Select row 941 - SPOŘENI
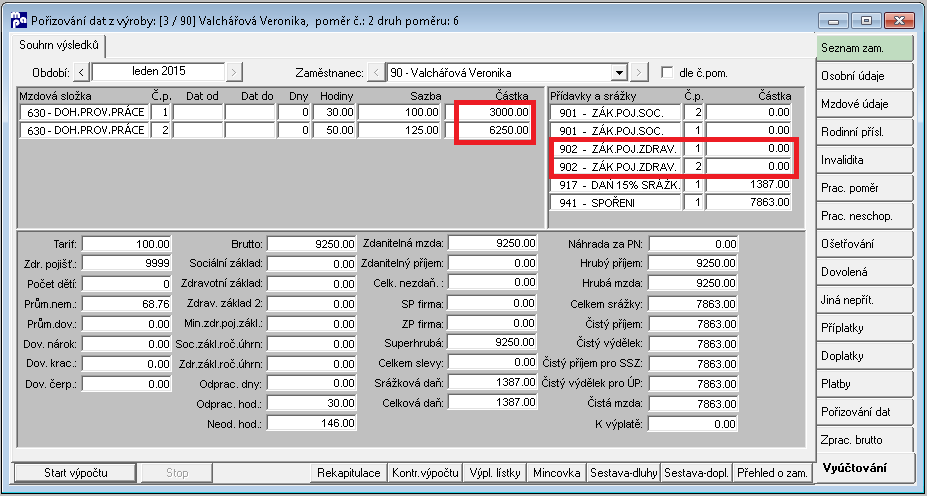The height and width of the screenshot is (496, 927). [670, 203]
